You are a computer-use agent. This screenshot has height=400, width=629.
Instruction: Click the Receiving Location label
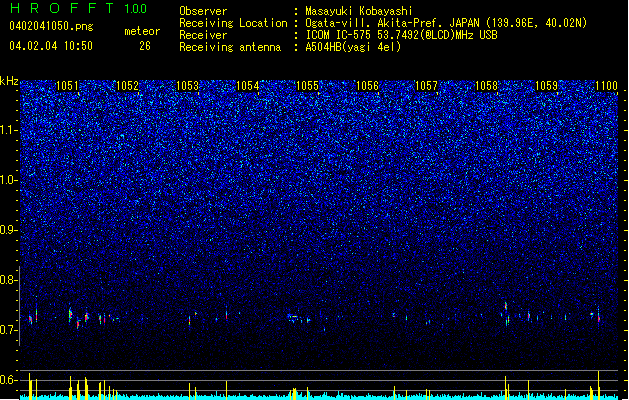[x=233, y=23]
